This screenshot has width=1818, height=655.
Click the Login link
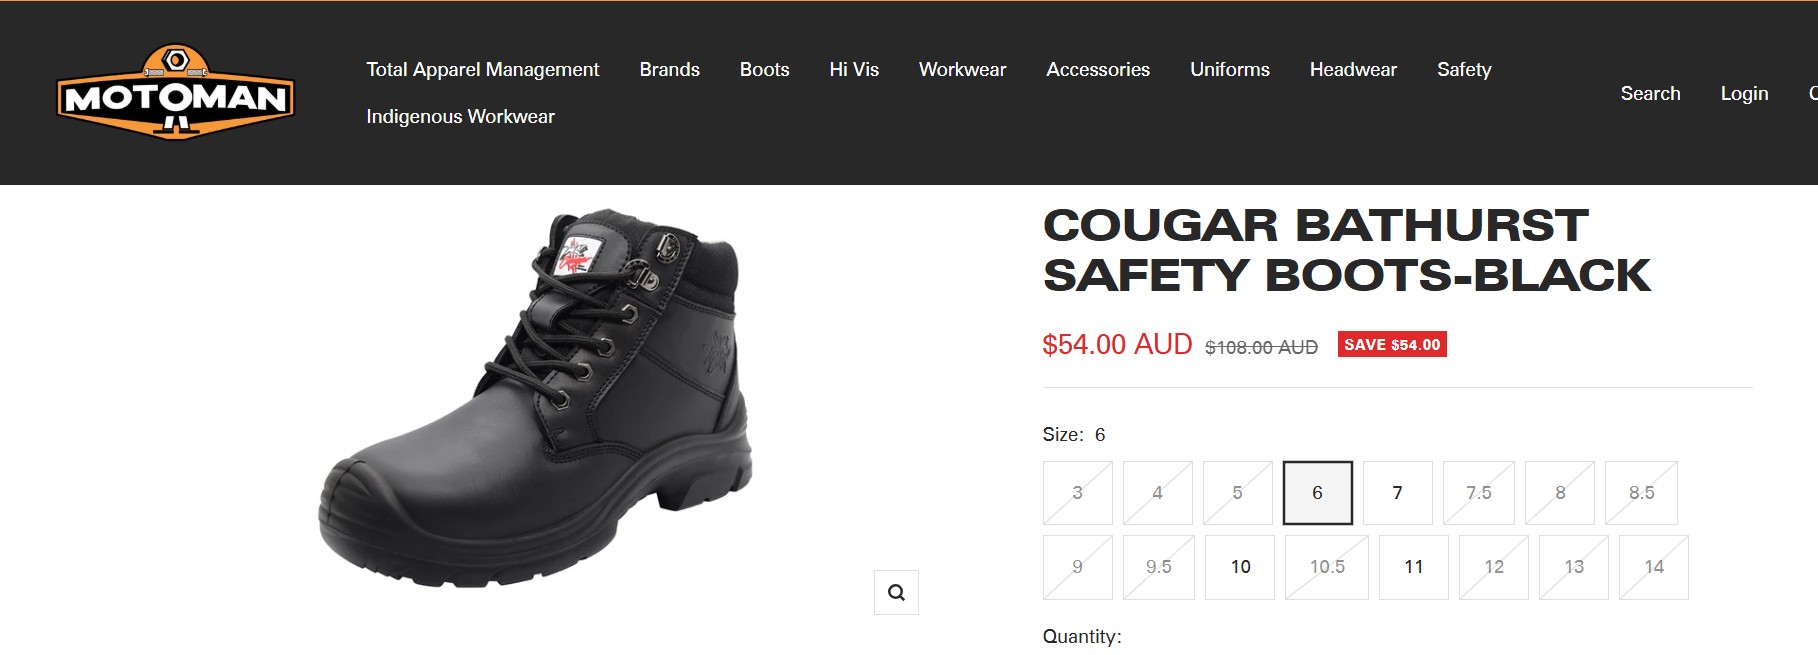[x=1744, y=93]
